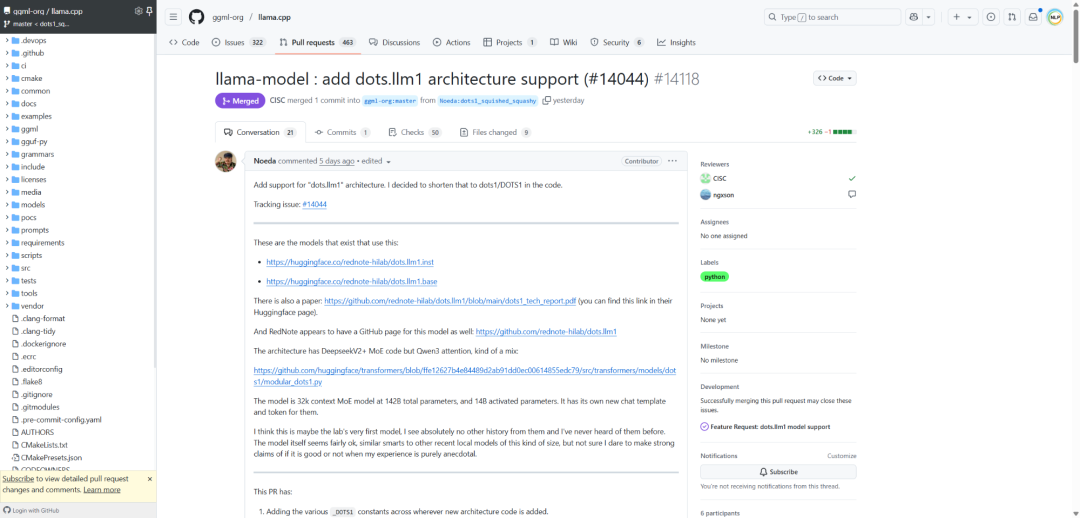The image size is (1080, 518).
Task: Open sidebar settings gear icon
Action: (x=138, y=11)
